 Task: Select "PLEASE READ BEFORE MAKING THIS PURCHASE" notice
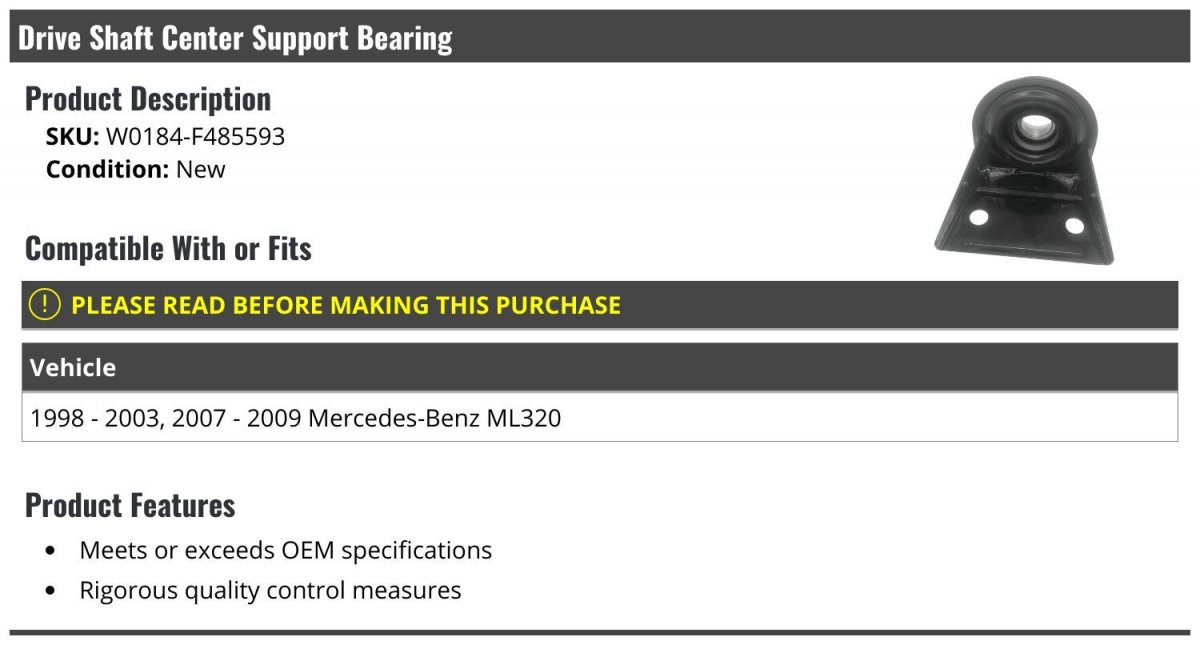point(346,305)
